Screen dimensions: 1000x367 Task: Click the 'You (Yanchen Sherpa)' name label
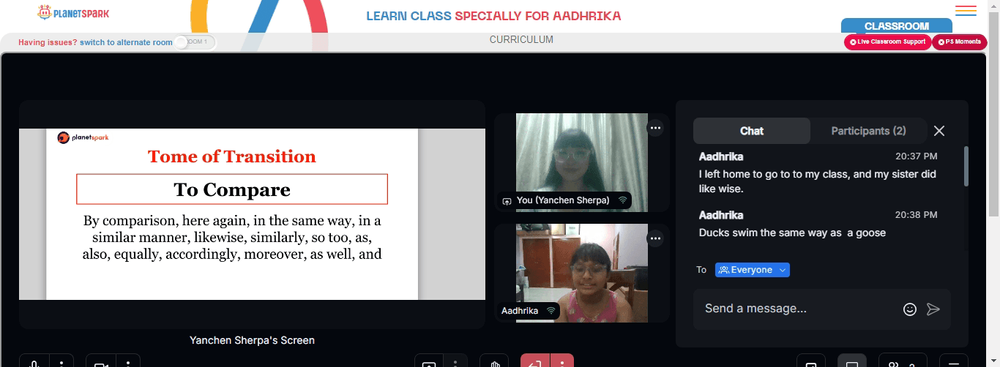pos(563,200)
